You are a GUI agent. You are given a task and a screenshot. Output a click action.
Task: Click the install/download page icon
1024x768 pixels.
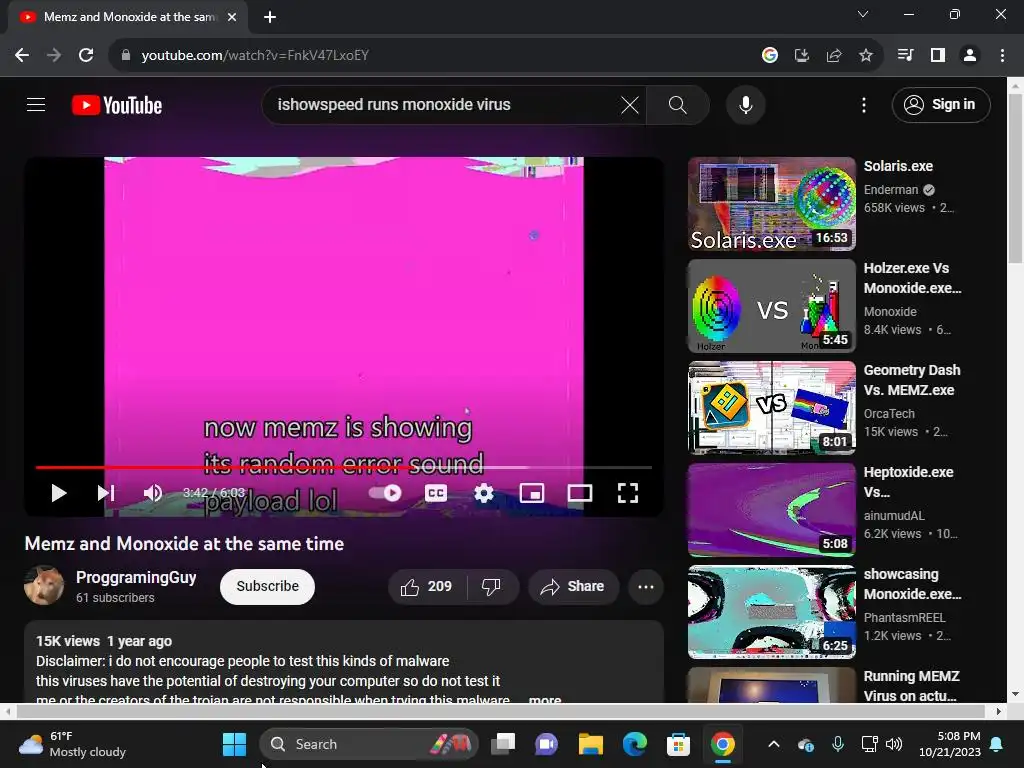801,55
